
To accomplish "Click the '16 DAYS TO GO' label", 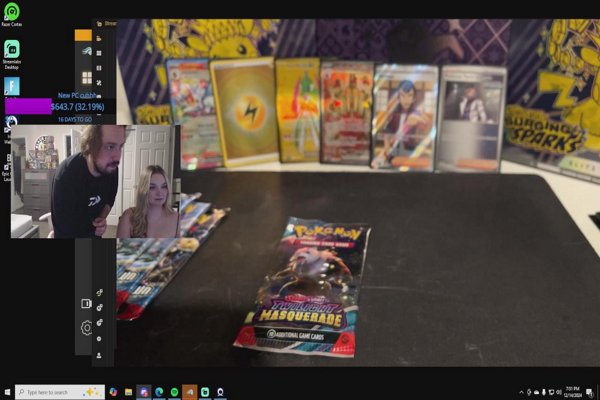I will pyautogui.click(x=75, y=119).
